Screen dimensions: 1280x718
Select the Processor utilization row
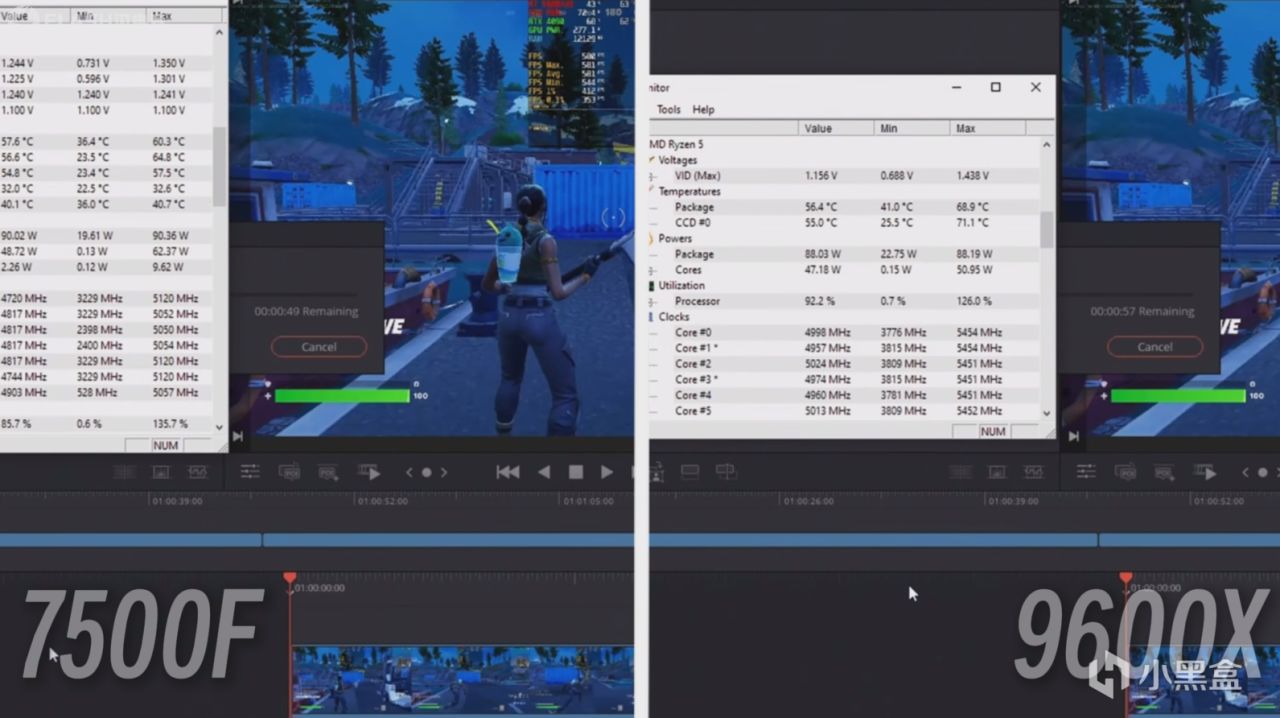point(845,301)
